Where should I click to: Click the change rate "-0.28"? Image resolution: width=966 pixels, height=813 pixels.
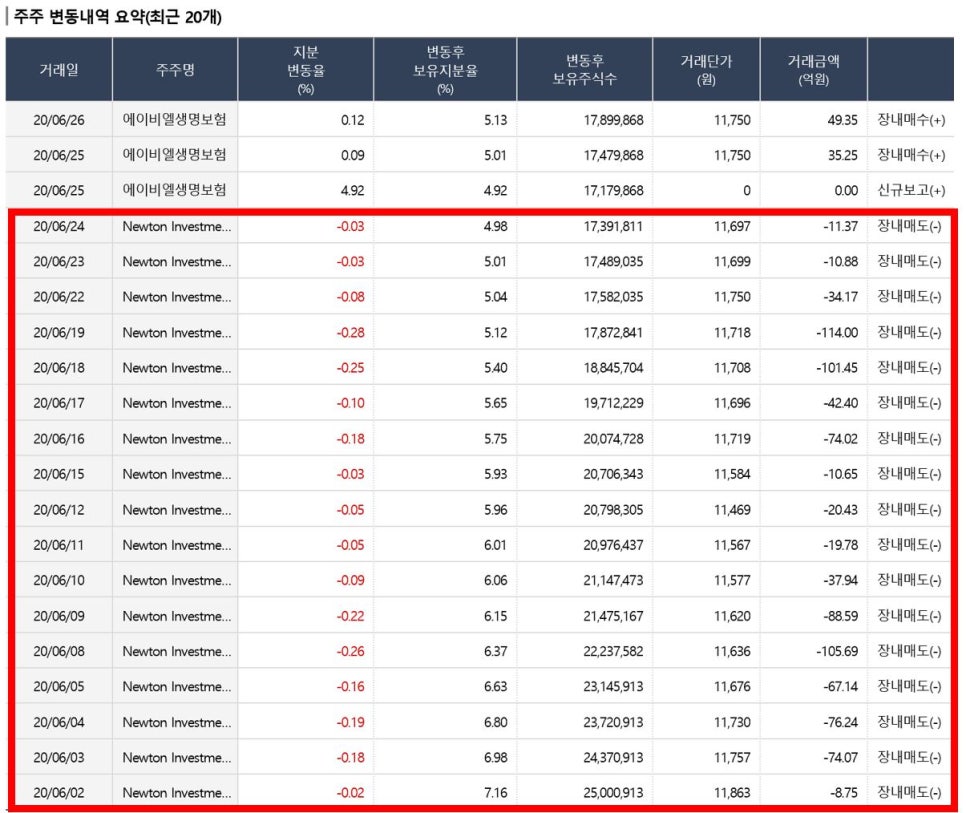(x=351, y=333)
